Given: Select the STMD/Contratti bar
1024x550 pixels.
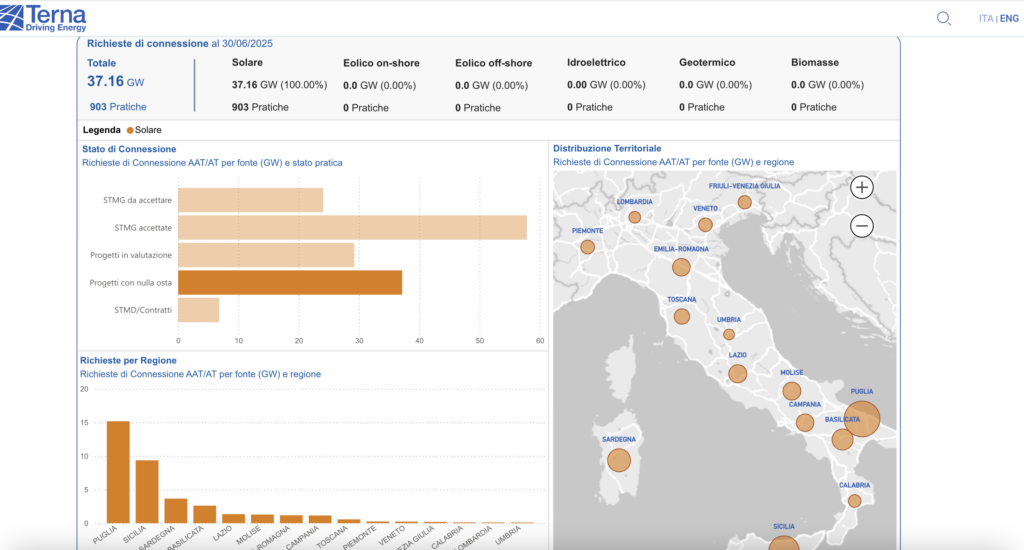Looking at the screenshot, I should (x=199, y=310).
